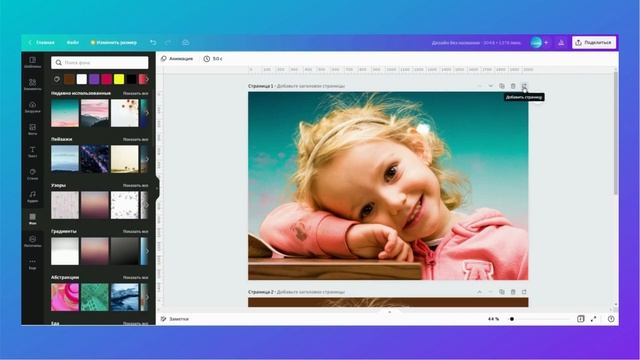Enter fullscreen presentation mode in the bottom bar
640x360 pixels.
pos(593,319)
